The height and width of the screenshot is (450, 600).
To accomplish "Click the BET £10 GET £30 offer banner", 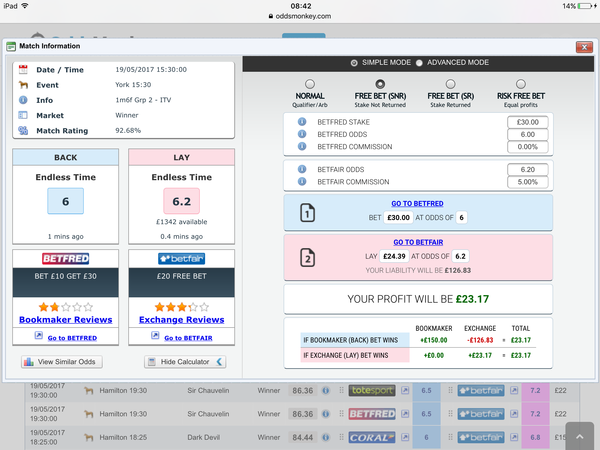I will tap(65, 282).
